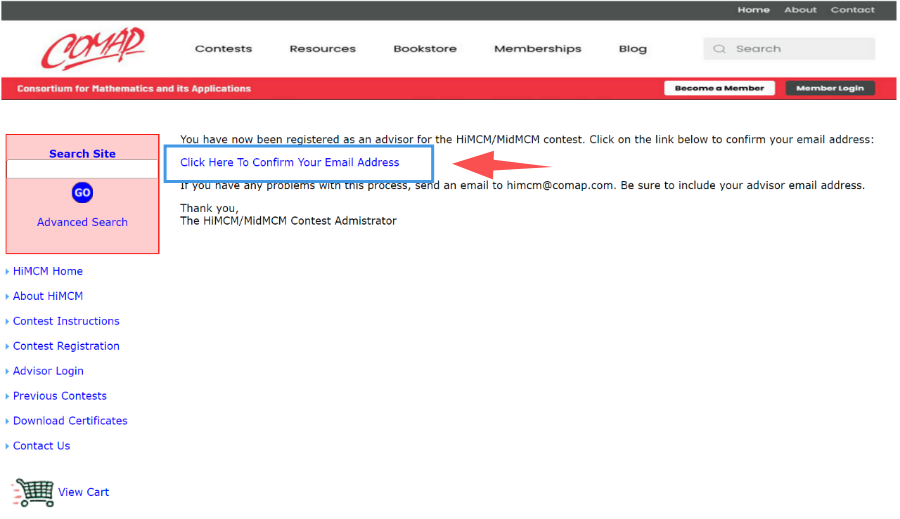Viewport: 900px width, 519px height.
Task: Click Here To Confirm Your Email Address link
Action: (x=289, y=162)
